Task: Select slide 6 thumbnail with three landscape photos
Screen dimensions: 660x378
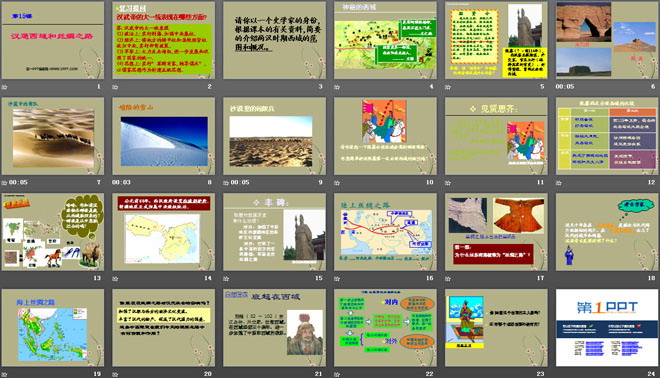Action: coord(607,40)
